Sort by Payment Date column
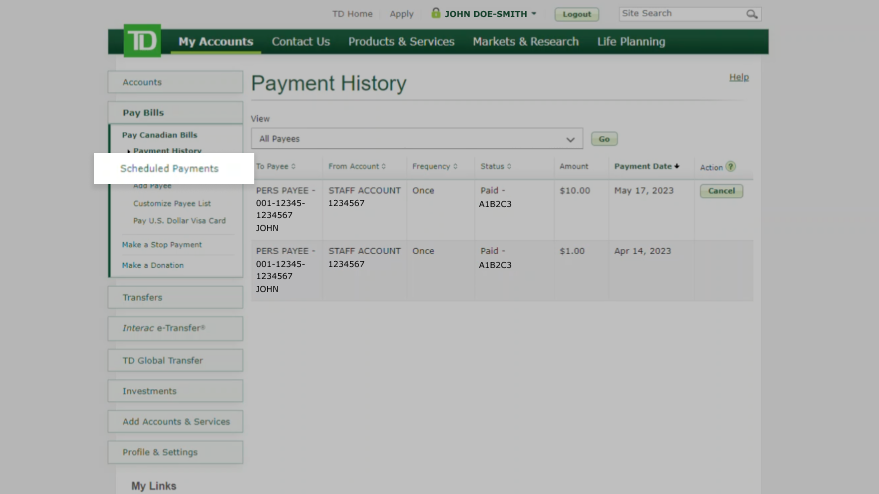Viewport: 879px width, 494px height. (647, 167)
